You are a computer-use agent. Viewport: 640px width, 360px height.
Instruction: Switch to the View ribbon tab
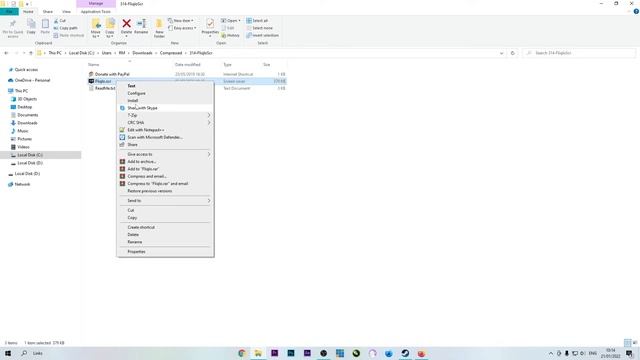pyautogui.click(x=66, y=12)
